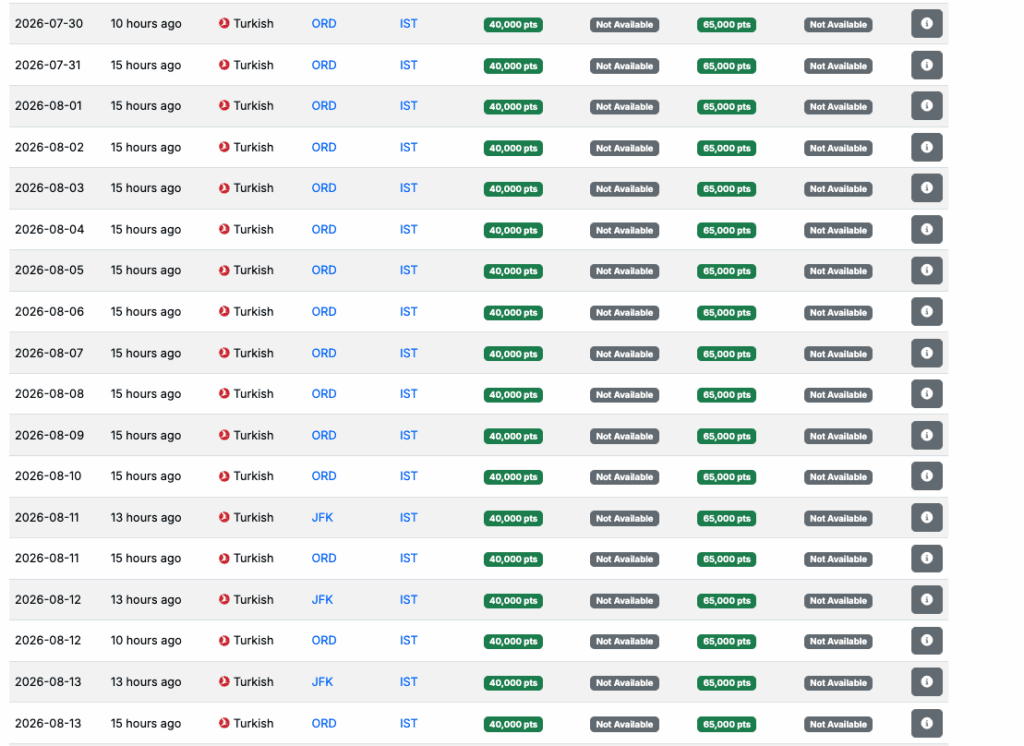
Task: Open info button for 2026-07-30 flight
Action: [926, 24]
